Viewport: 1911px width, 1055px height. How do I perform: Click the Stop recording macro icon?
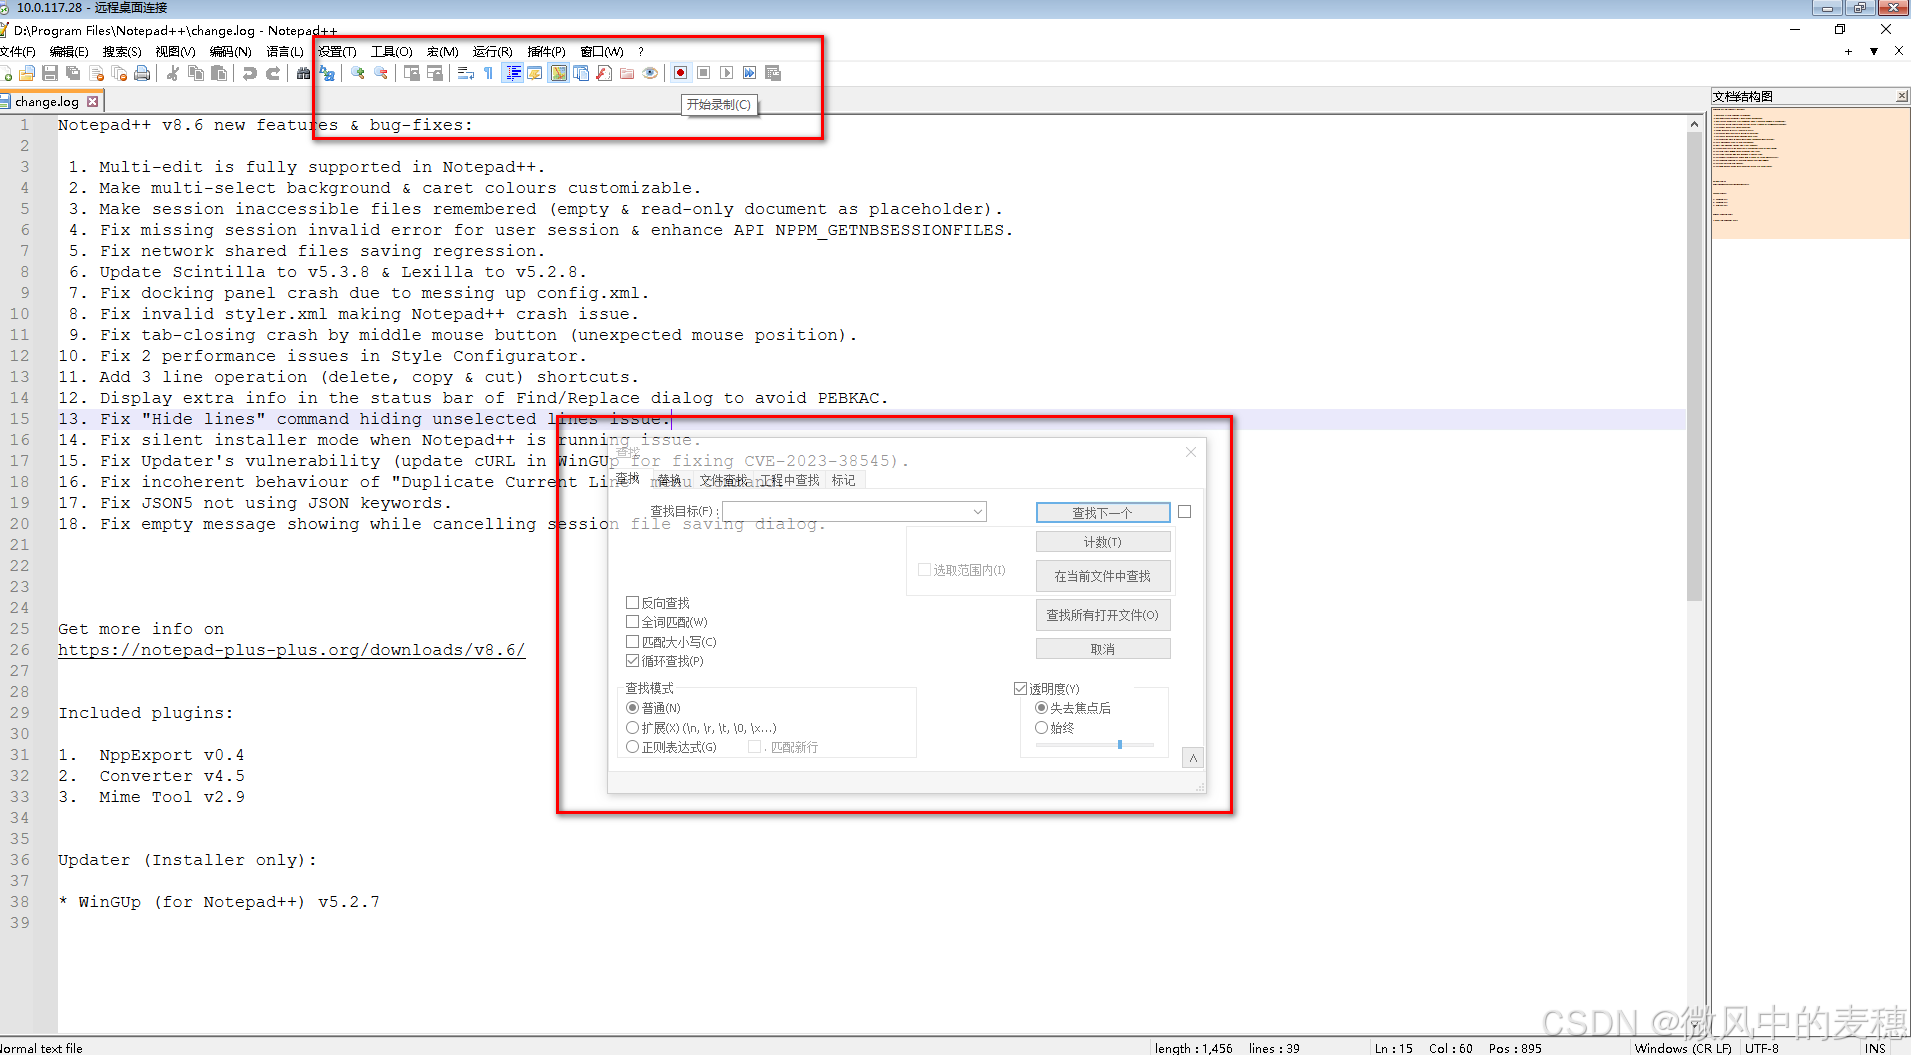[704, 73]
